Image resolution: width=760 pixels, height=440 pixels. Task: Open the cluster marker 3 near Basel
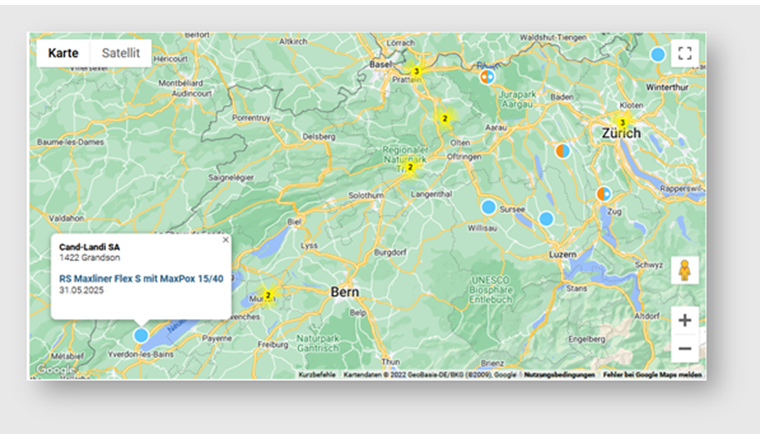click(x=416, y=71)
